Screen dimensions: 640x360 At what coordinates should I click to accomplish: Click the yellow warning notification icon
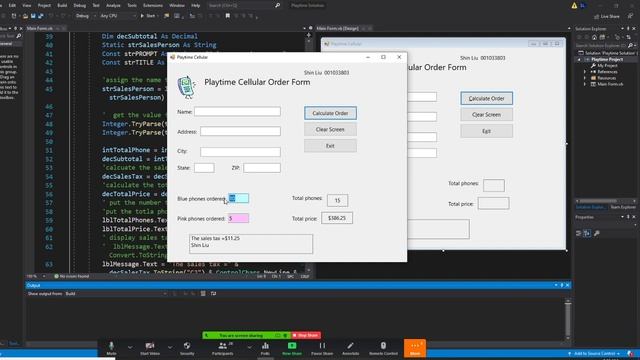(x=574, y=5)
